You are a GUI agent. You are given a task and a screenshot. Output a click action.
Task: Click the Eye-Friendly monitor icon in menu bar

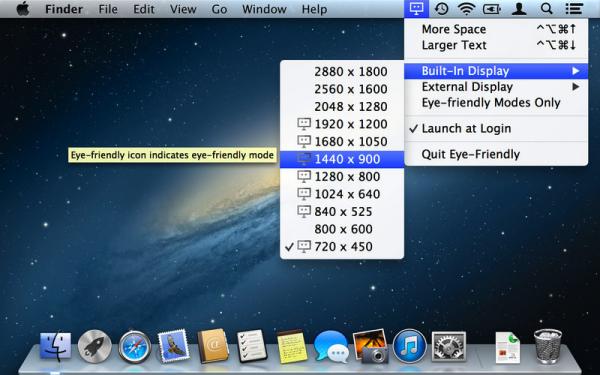point(416,8)
